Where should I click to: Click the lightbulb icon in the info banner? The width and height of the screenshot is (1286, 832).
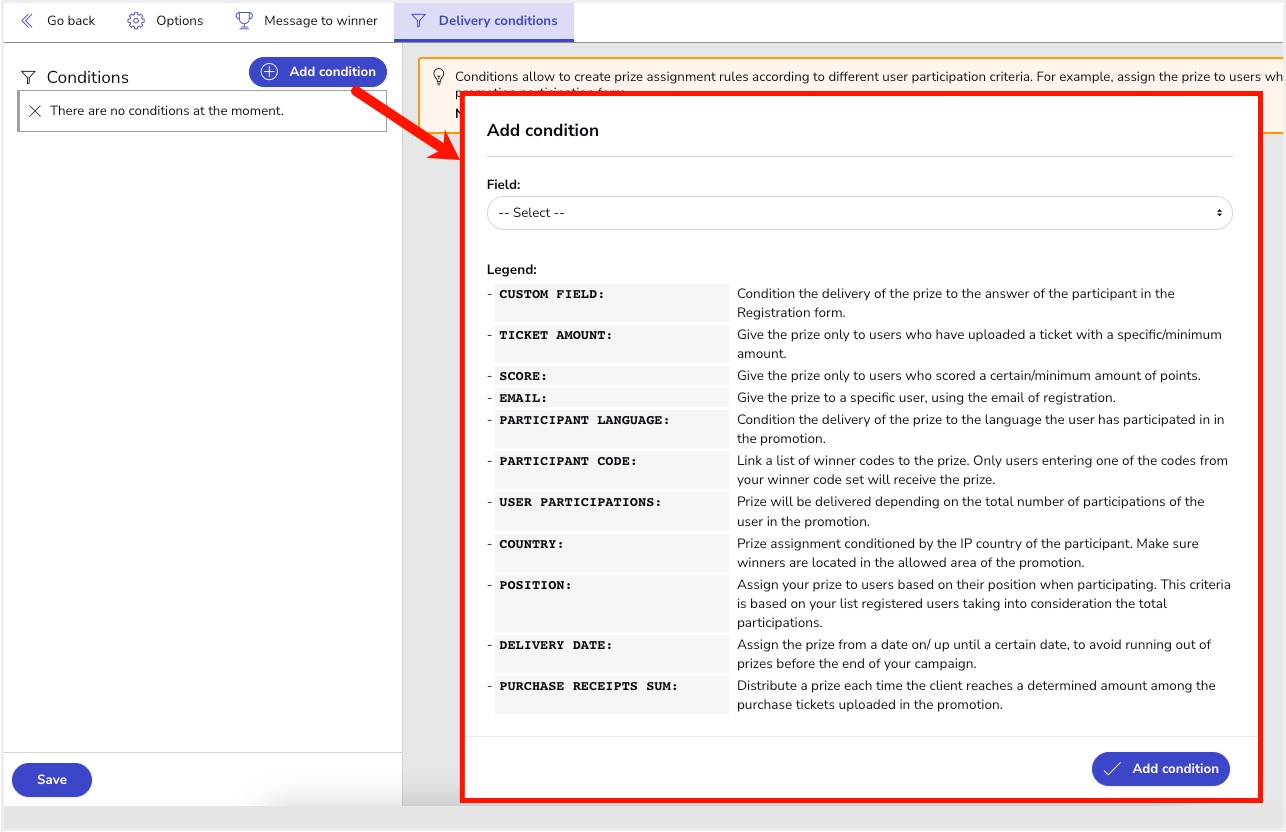pyautogui.click(x=438, y=76)
